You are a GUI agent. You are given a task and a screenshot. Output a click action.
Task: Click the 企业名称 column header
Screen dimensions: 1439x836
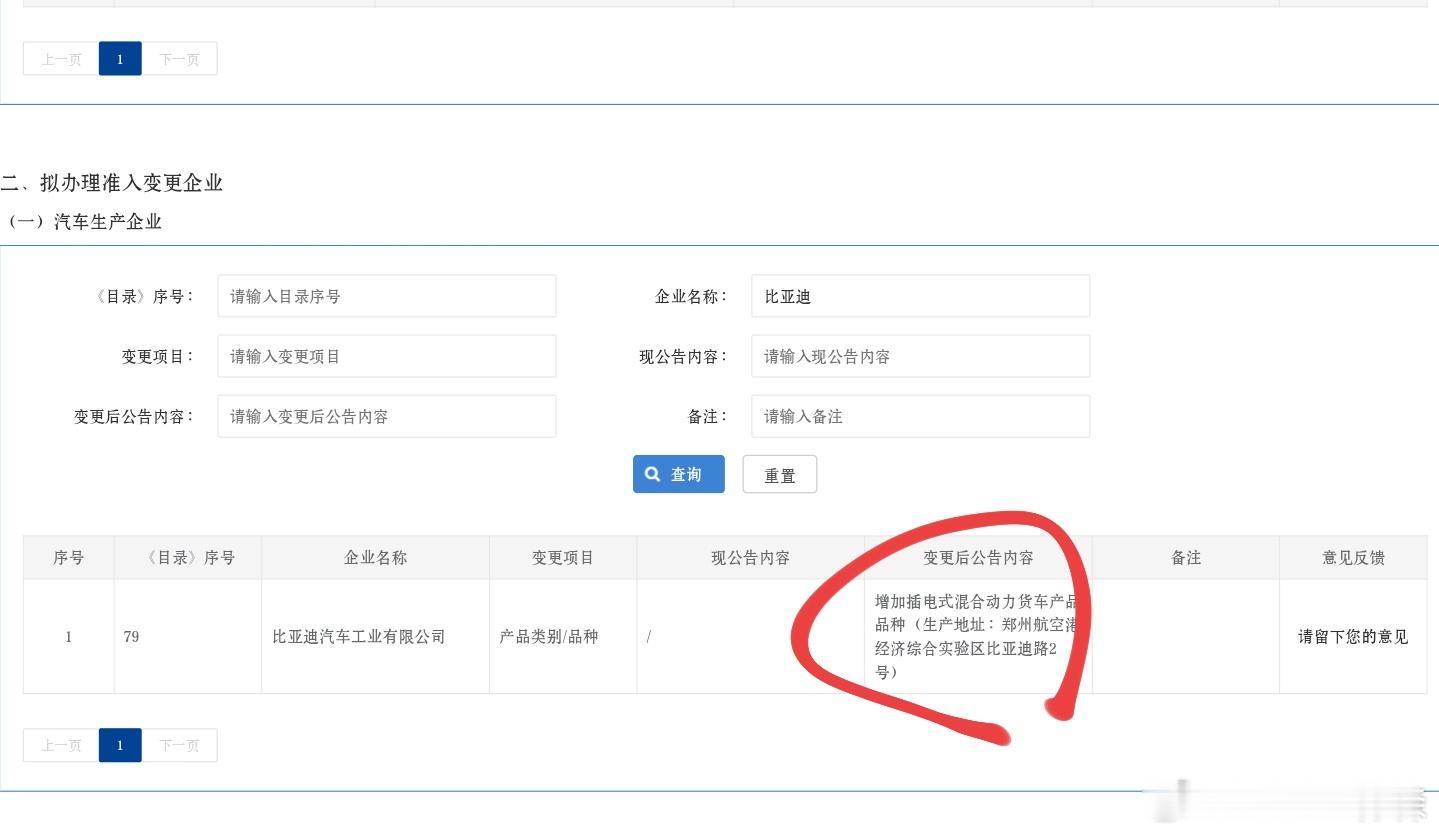coord(375,557)
